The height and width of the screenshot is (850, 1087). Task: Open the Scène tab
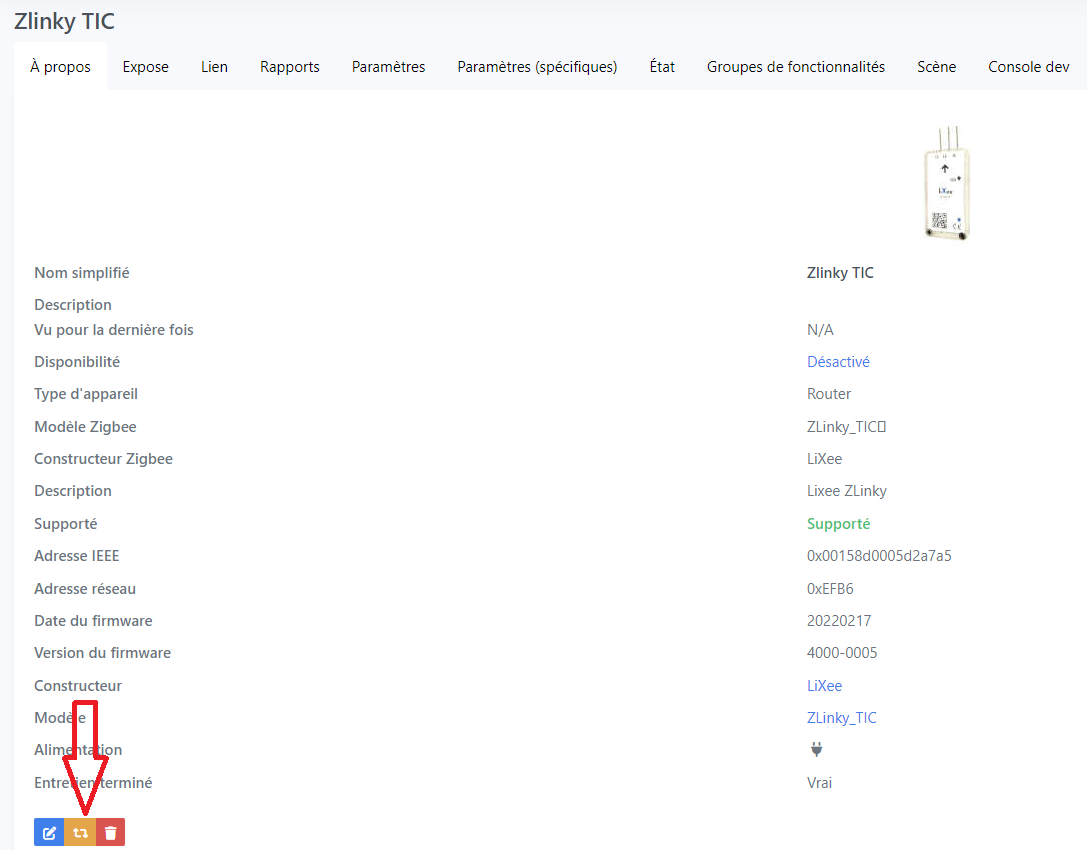(x=937, y=67)
